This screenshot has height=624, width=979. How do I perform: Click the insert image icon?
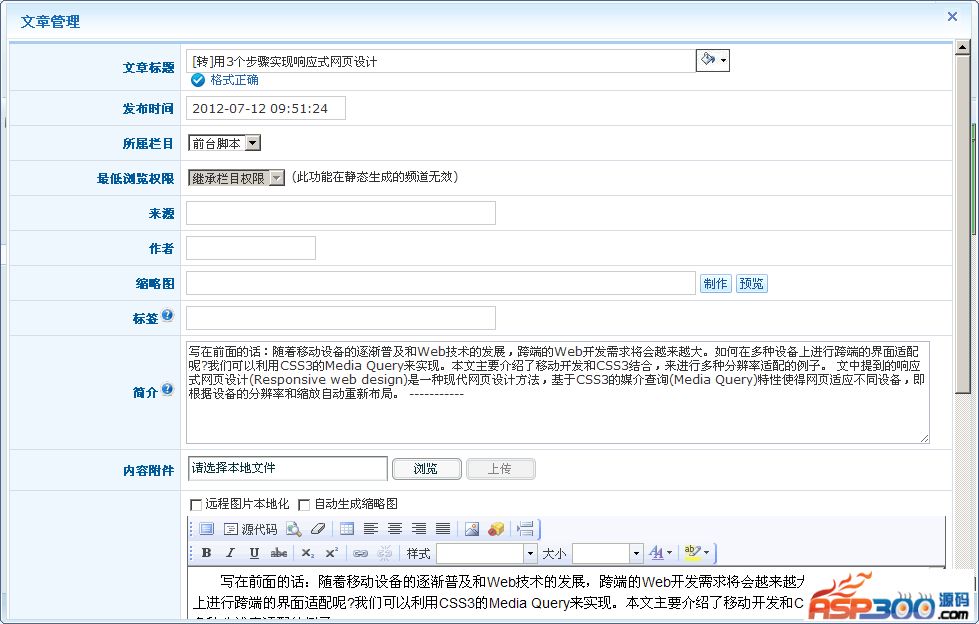[x=472, y=529]
